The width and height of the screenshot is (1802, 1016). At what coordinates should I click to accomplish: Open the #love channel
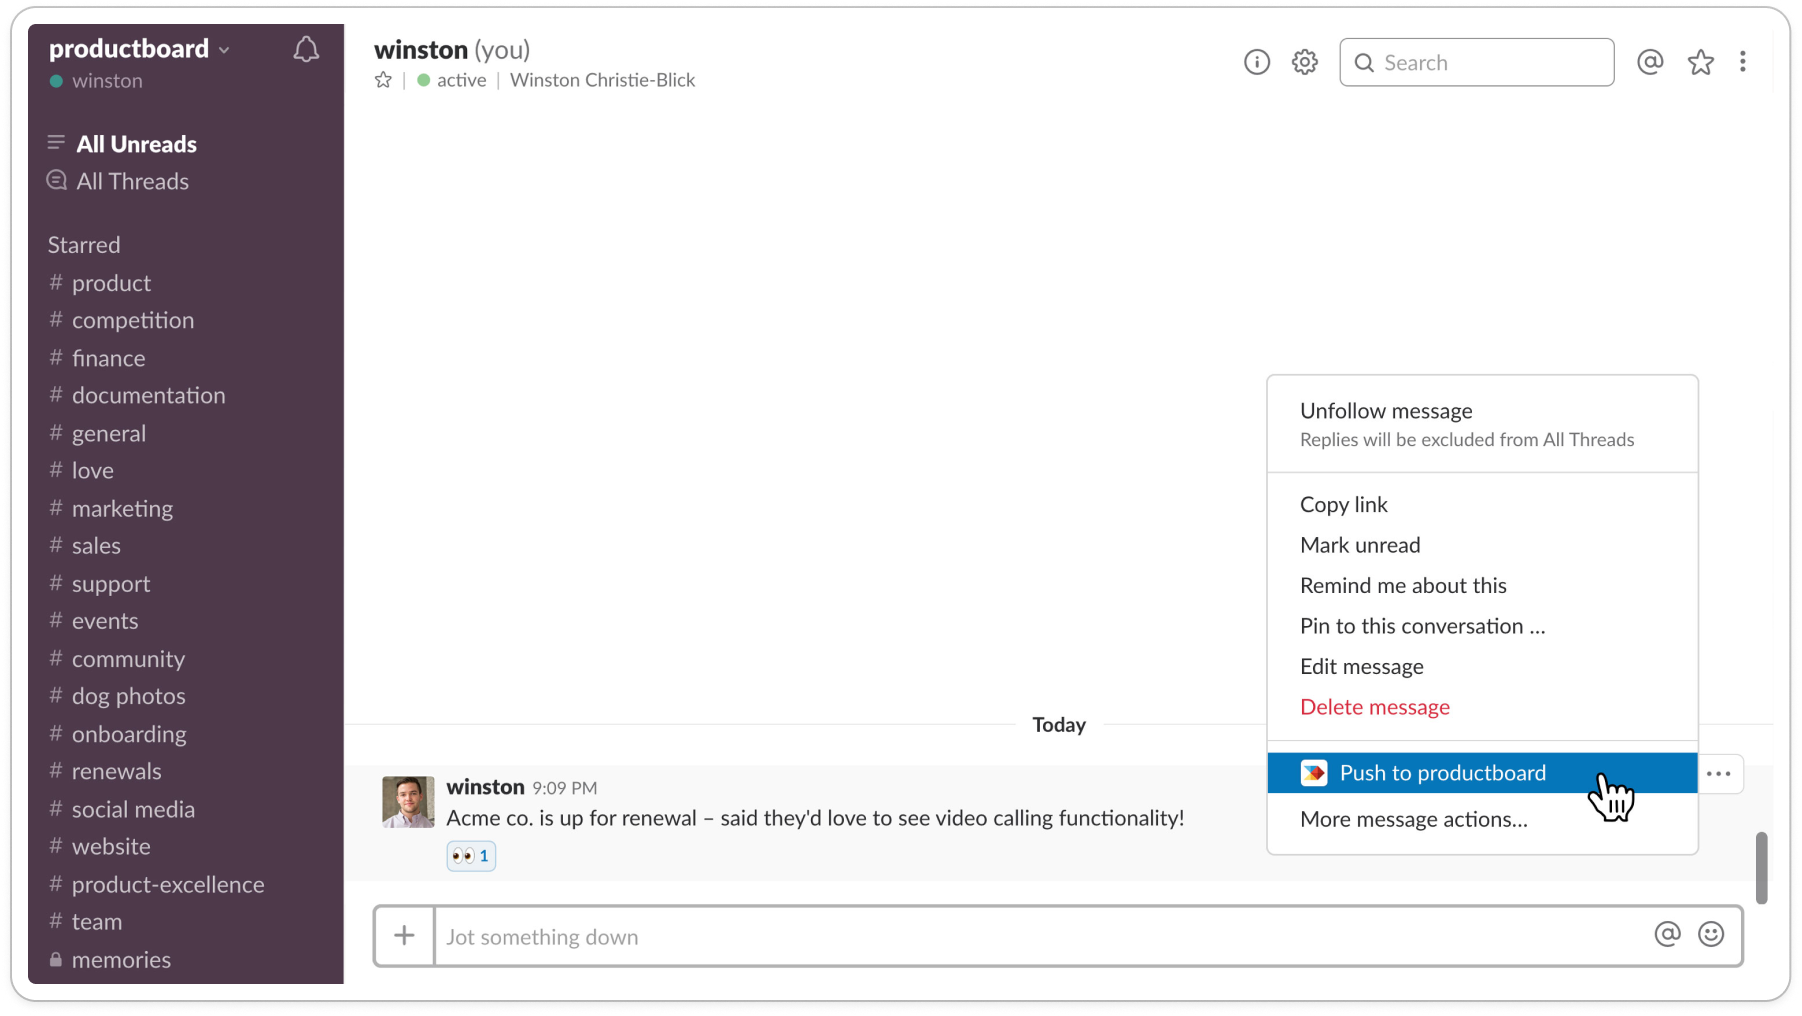(82, 470)
